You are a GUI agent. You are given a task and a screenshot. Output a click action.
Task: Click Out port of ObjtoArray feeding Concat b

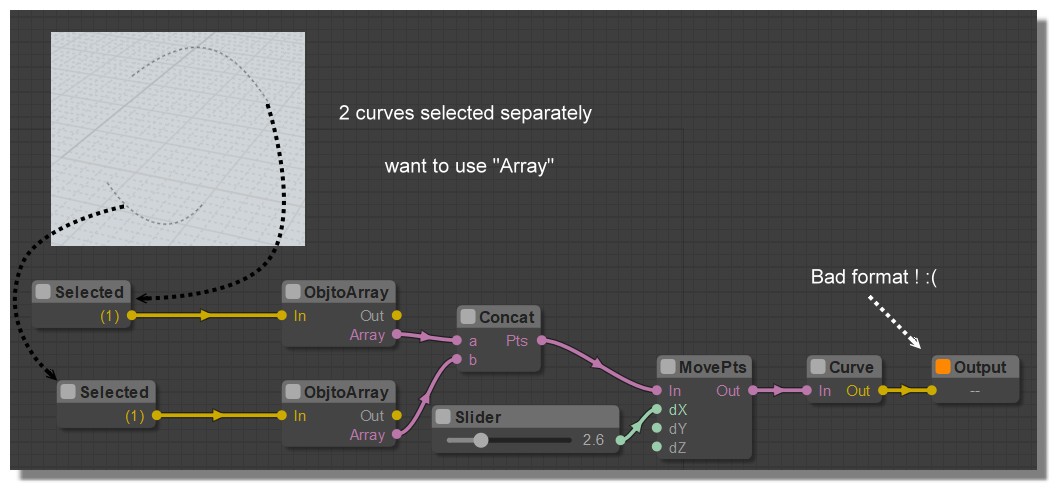(x=397, y=416)
